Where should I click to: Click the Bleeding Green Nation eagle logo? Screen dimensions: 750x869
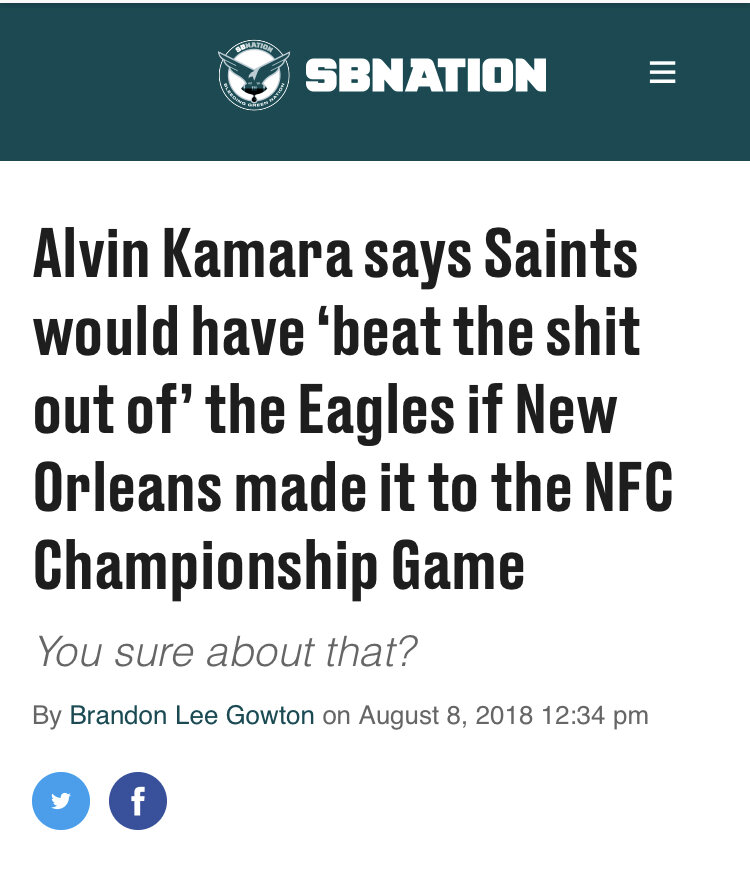[x=254, y=75]
